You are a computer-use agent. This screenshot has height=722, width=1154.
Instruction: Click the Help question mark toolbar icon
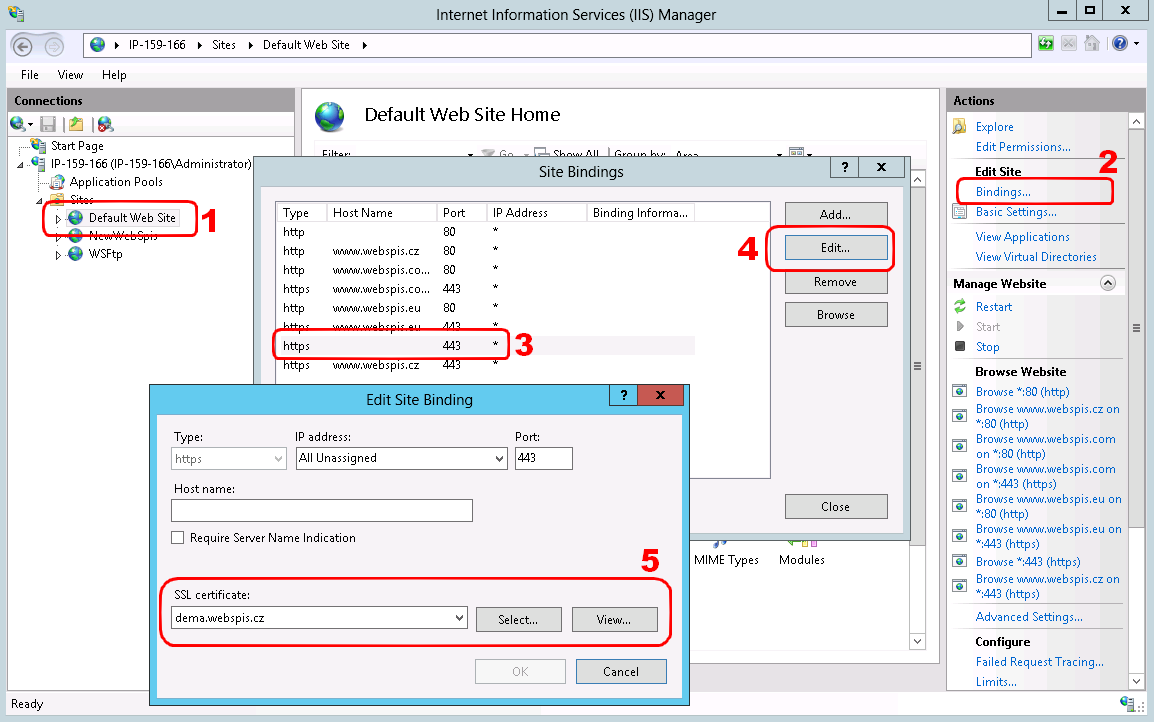coord(1119,44)
